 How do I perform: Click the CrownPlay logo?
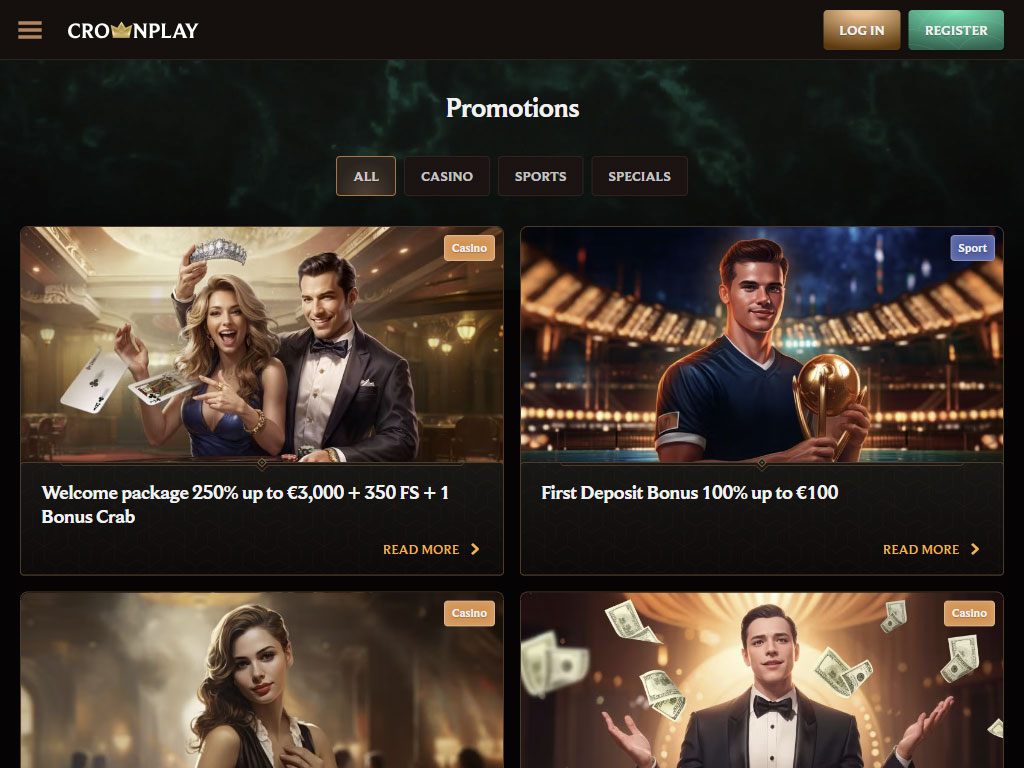click(133, 31)
